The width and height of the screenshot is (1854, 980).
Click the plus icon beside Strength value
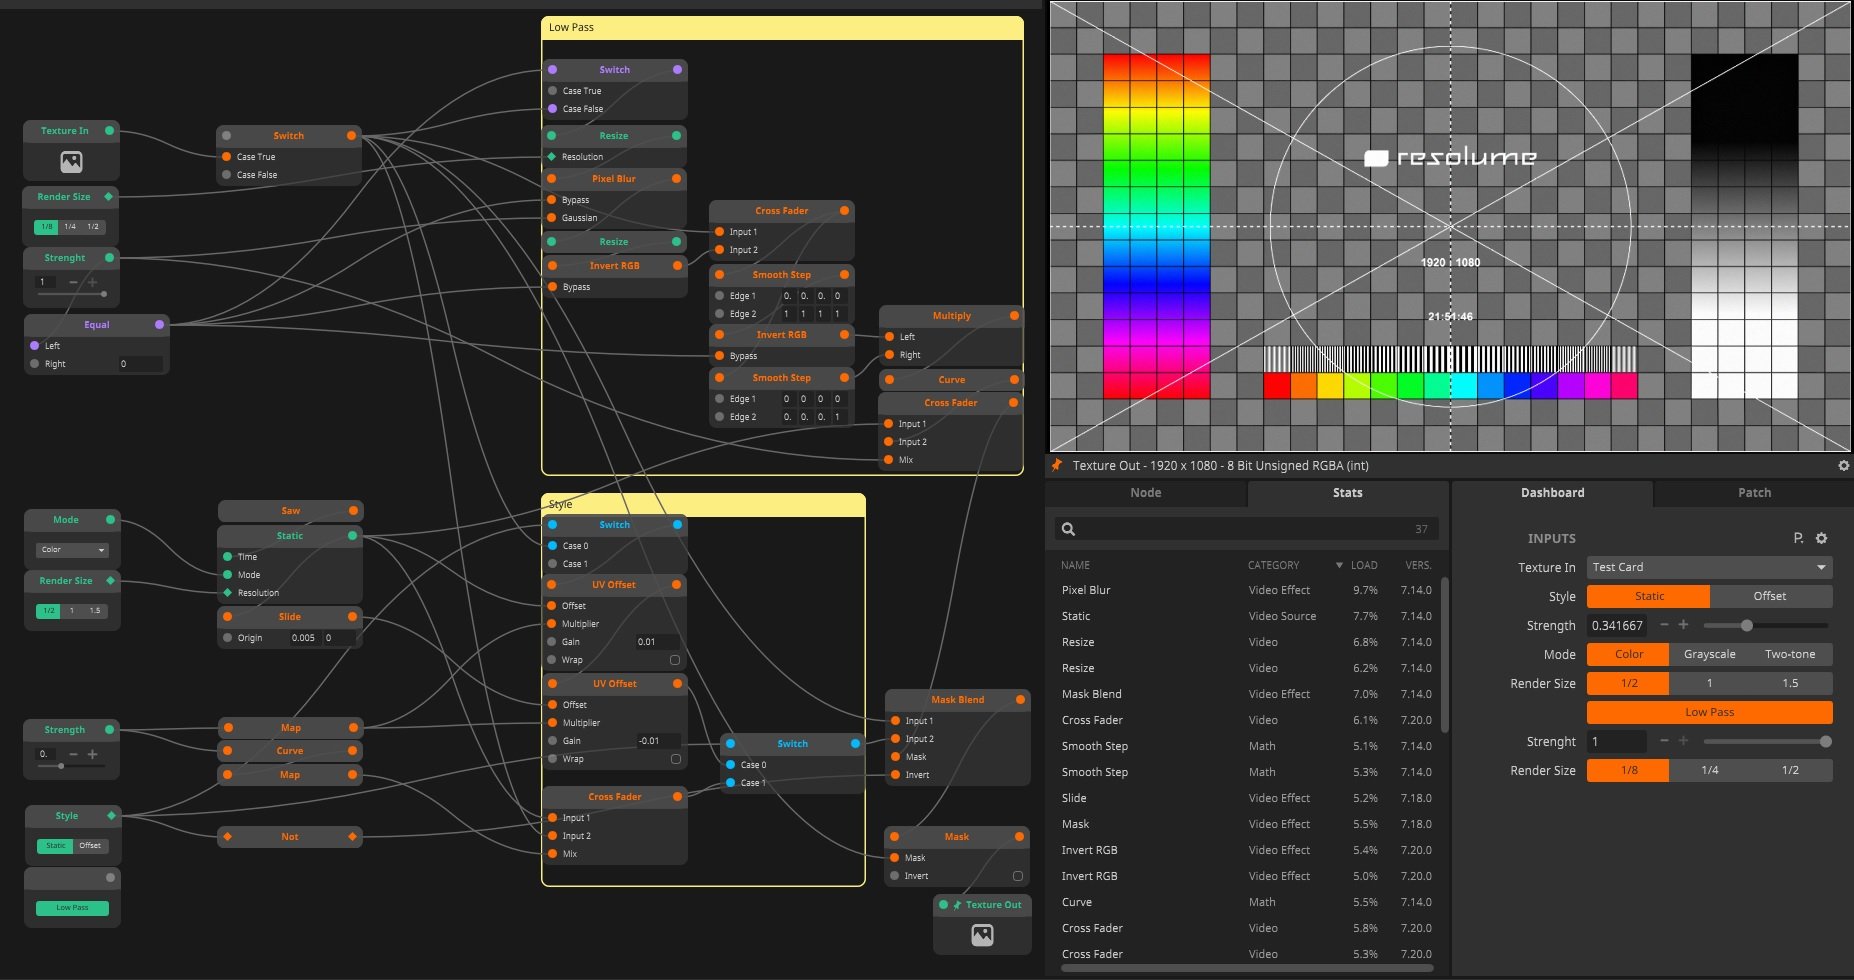coord(1683,625)
